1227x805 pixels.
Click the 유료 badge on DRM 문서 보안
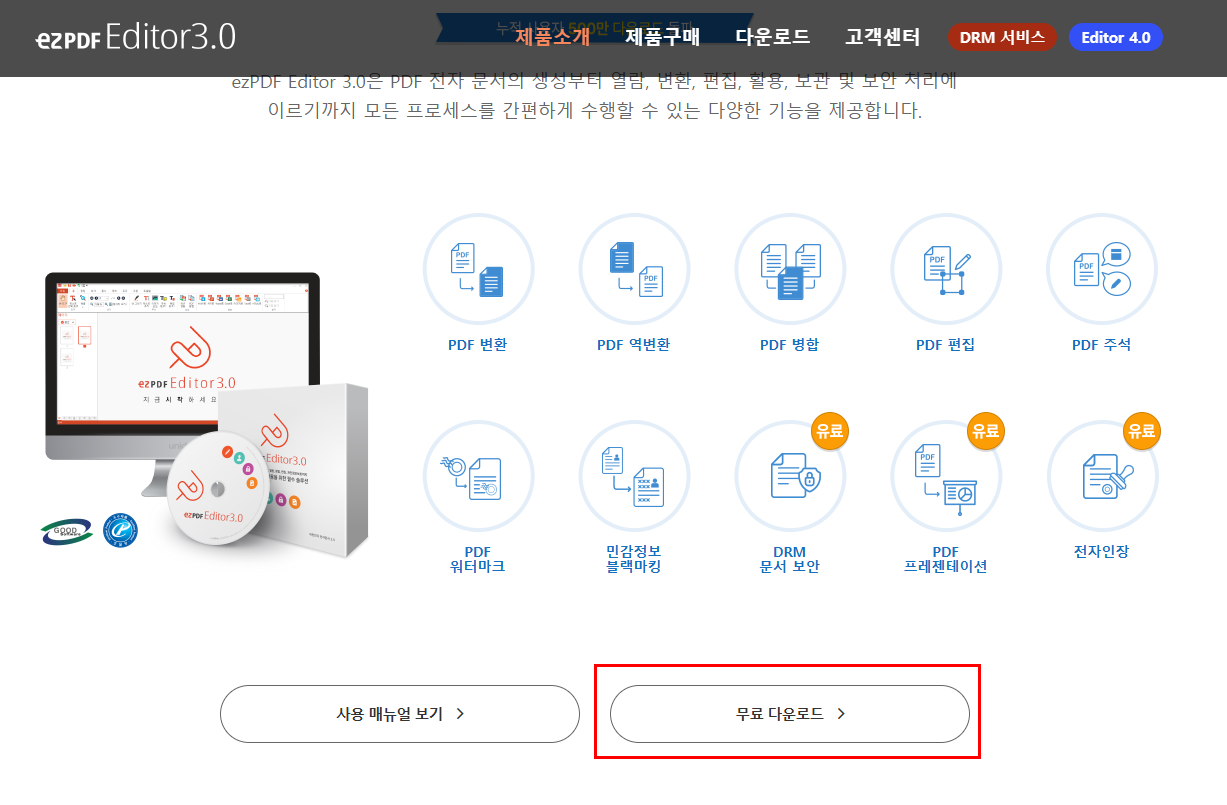coord(830,432)
